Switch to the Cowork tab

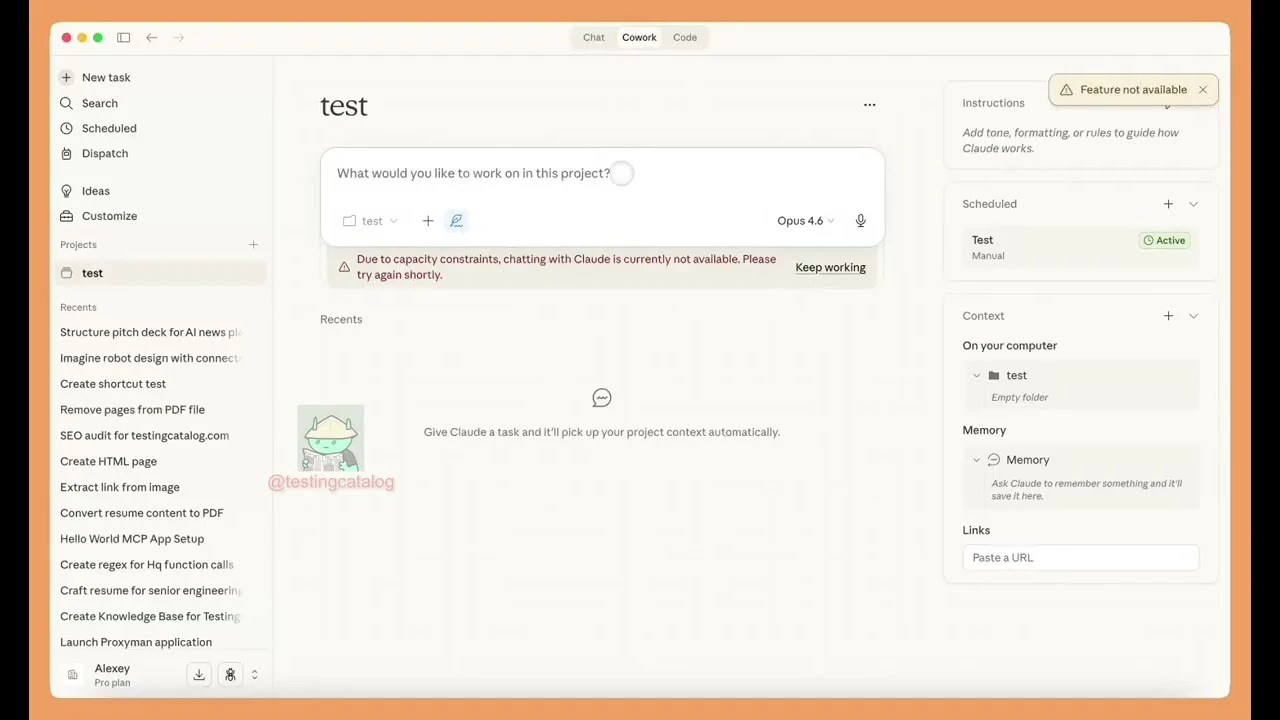(x=639, y=38)
